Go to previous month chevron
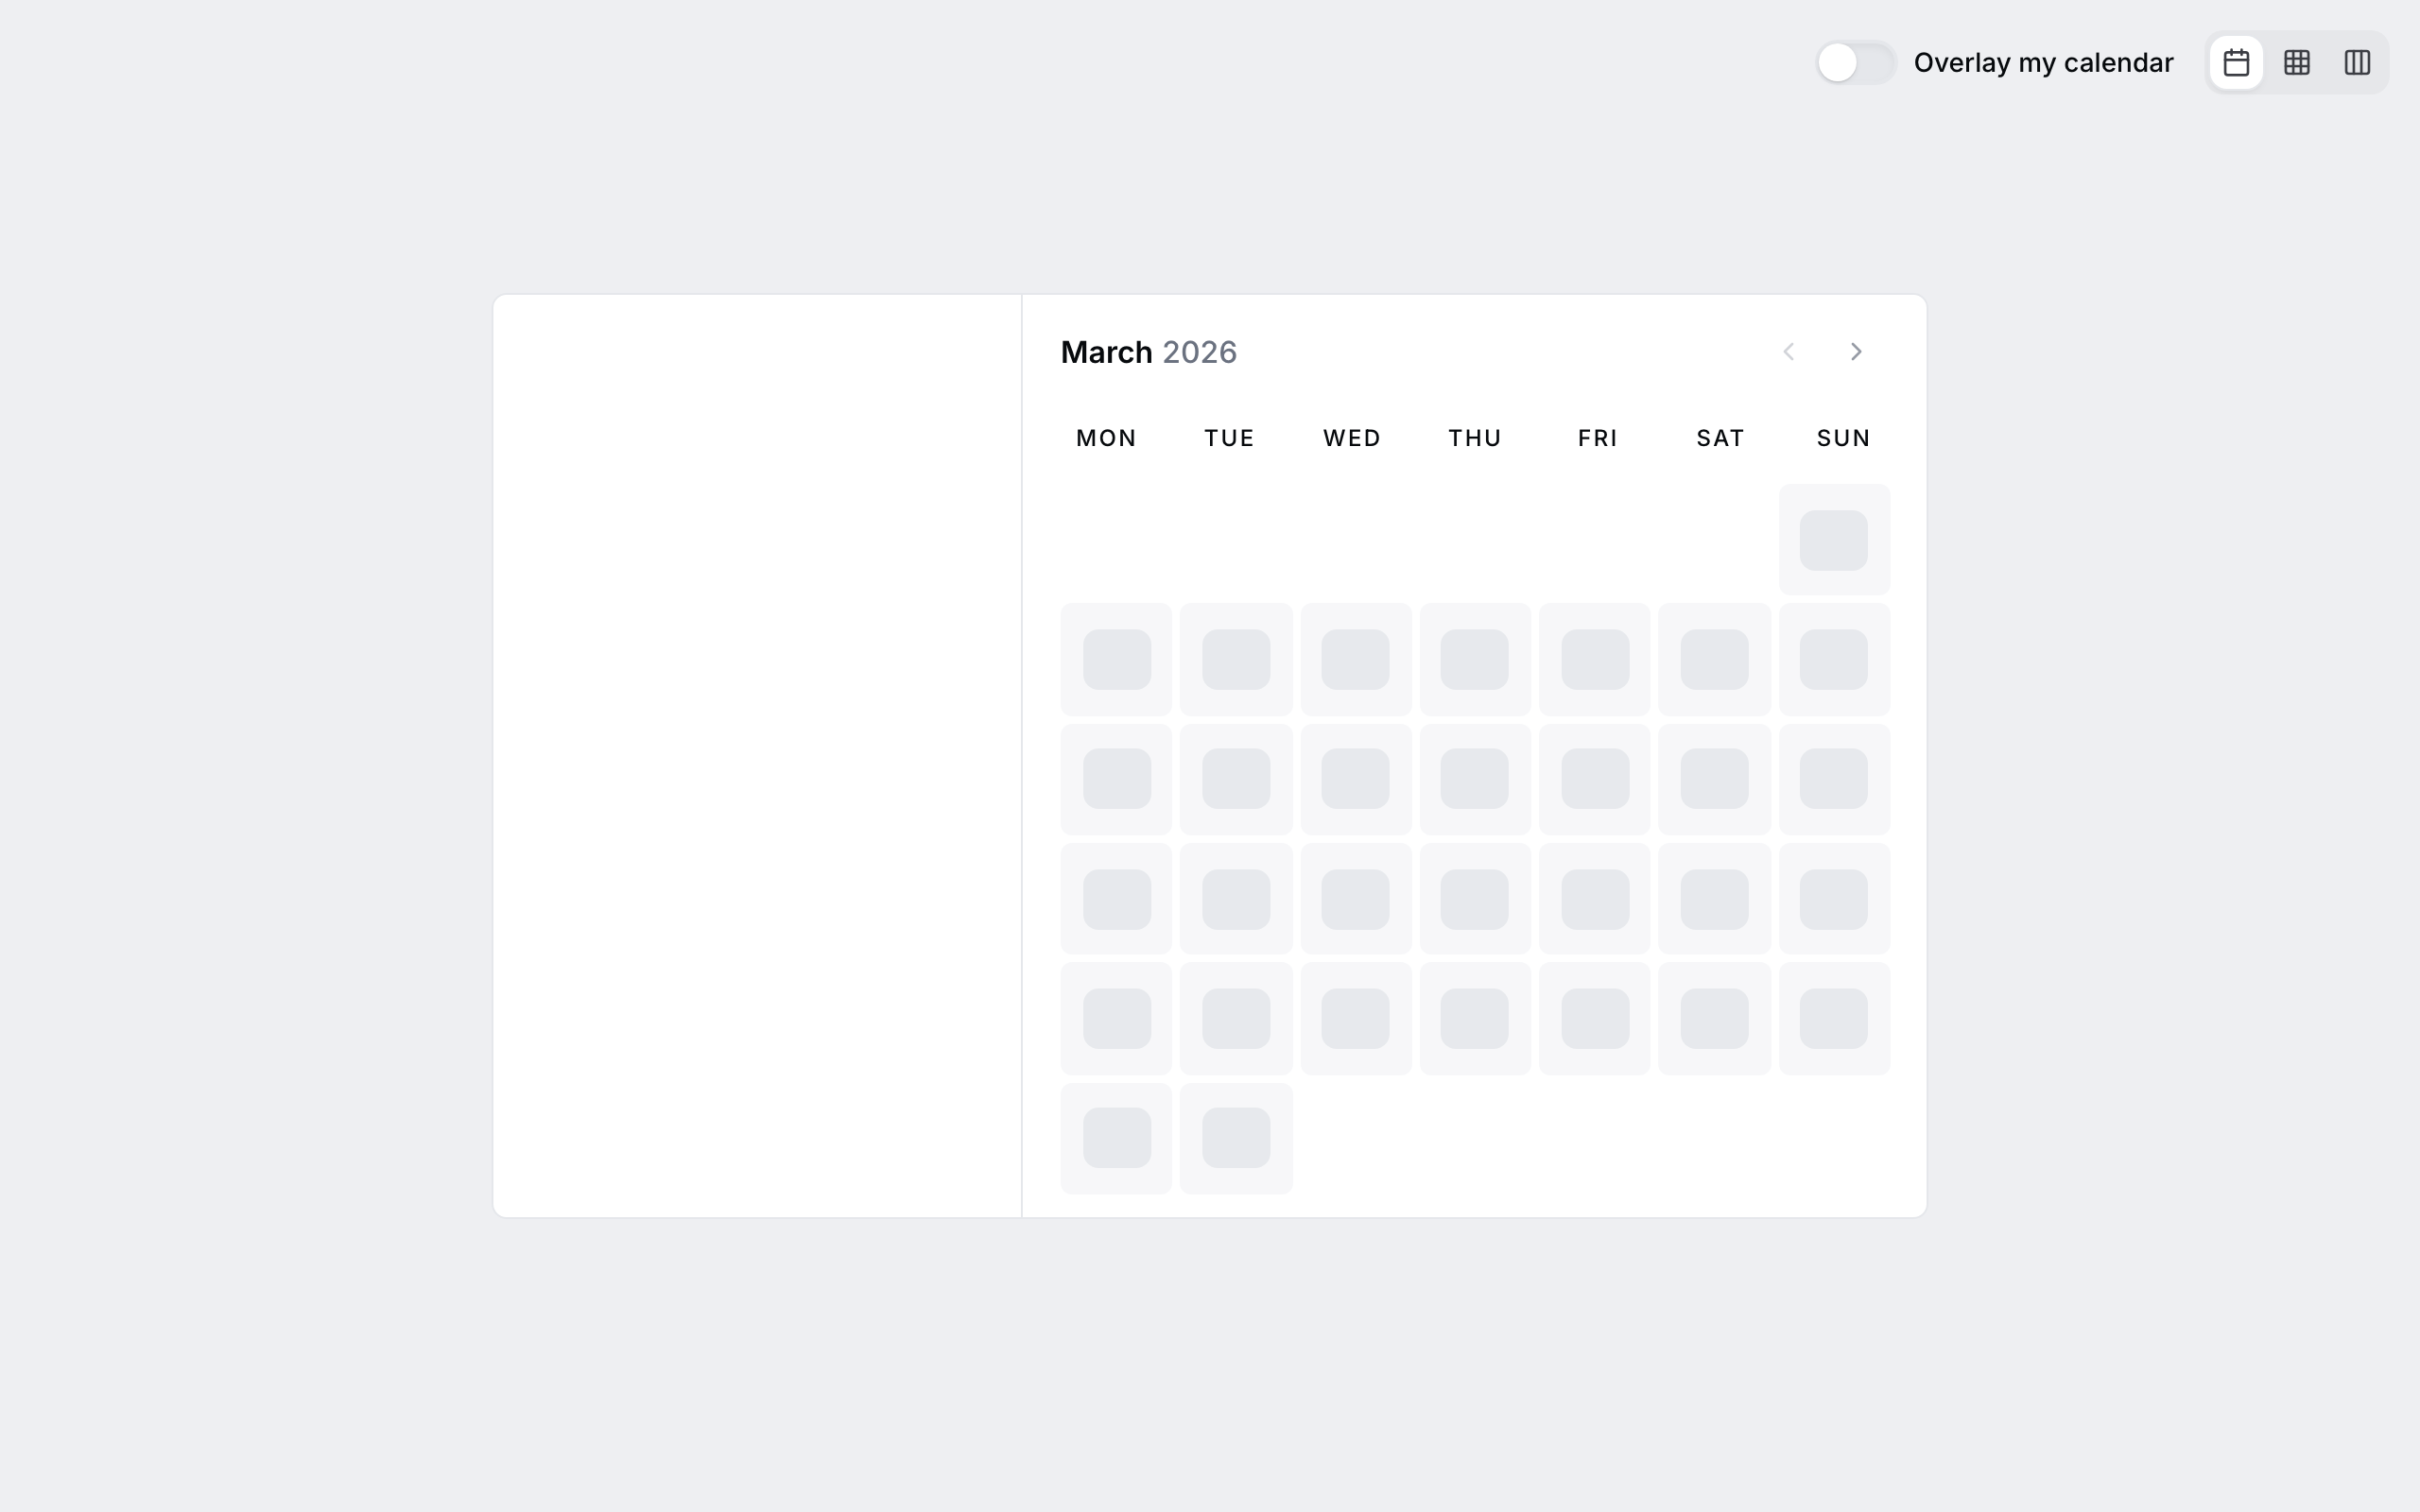 [x=1789, y=352]
